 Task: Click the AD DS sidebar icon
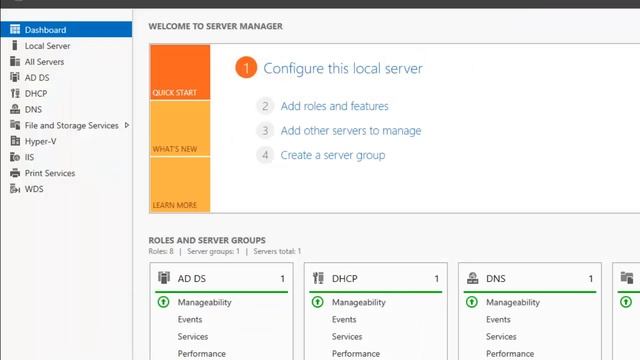point(15,77)
